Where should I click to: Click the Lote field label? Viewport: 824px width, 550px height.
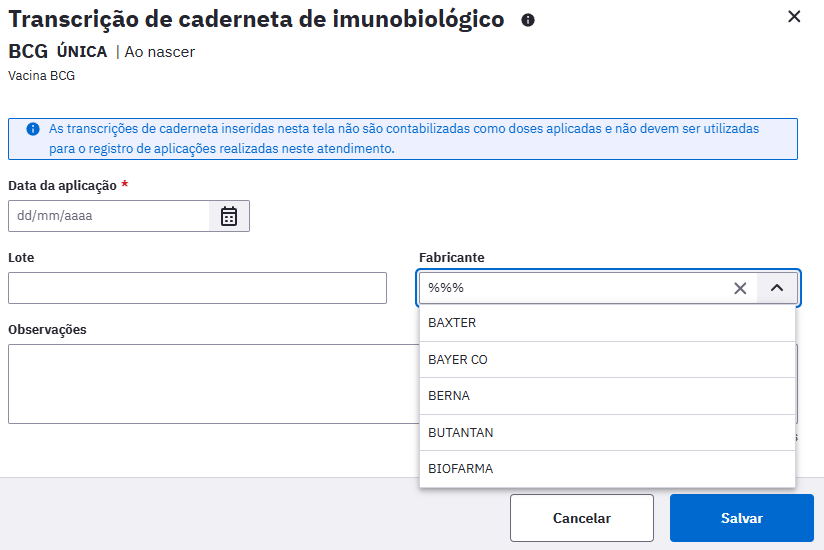[x=21, y=258]
